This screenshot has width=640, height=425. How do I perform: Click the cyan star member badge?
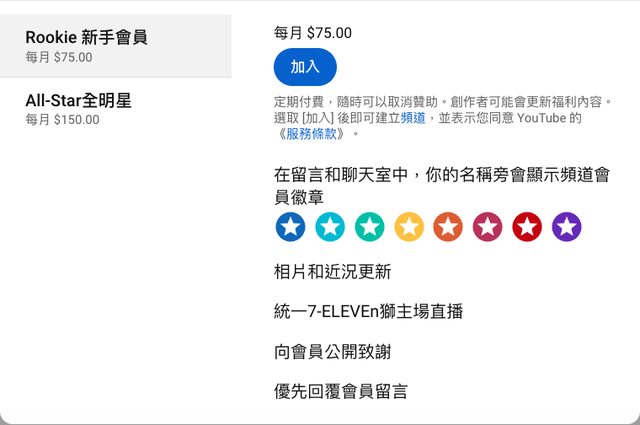[x=330, y=227]
